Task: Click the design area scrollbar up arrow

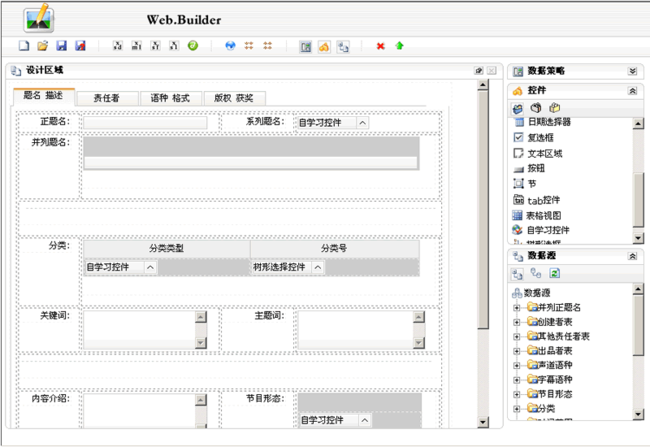Action: (483, 85)
